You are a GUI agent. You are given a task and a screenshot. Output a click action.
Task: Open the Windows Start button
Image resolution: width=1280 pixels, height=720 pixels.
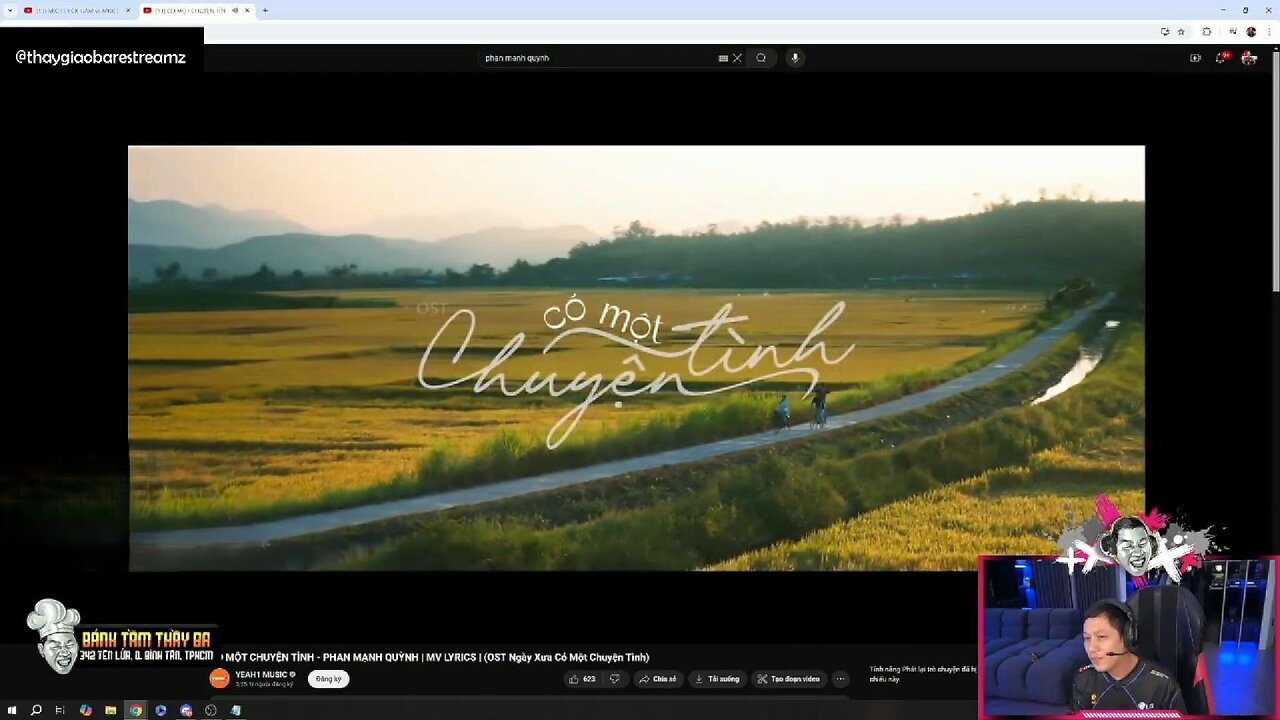click(12, 710)
